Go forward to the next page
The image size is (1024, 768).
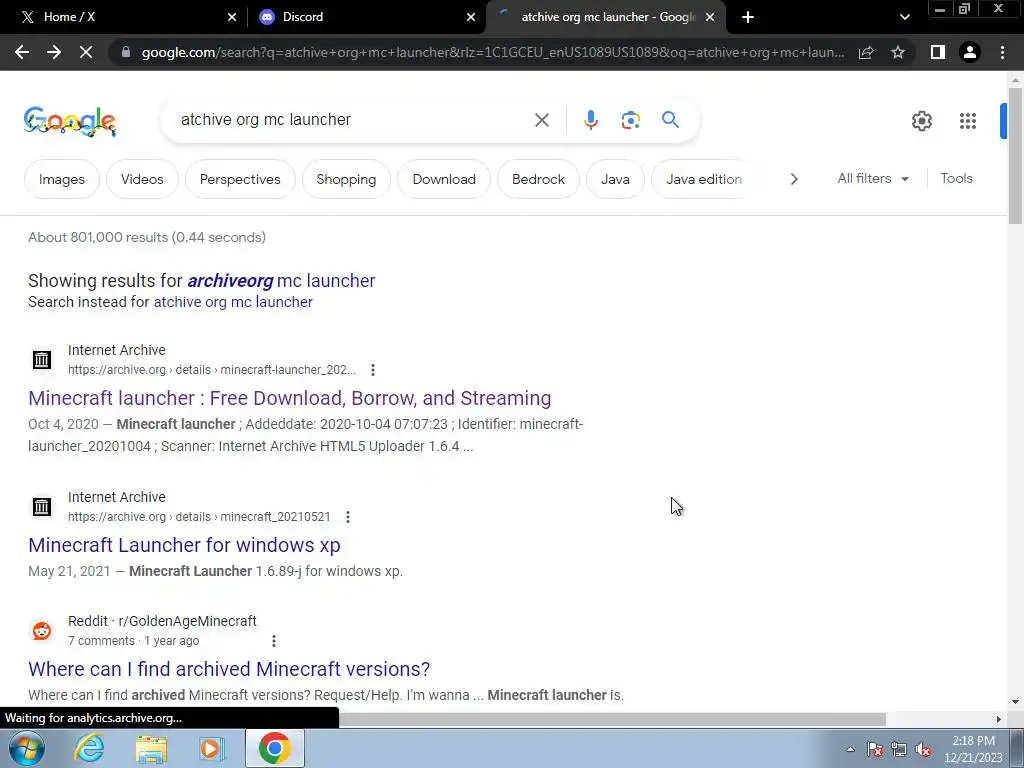(54, 52)
